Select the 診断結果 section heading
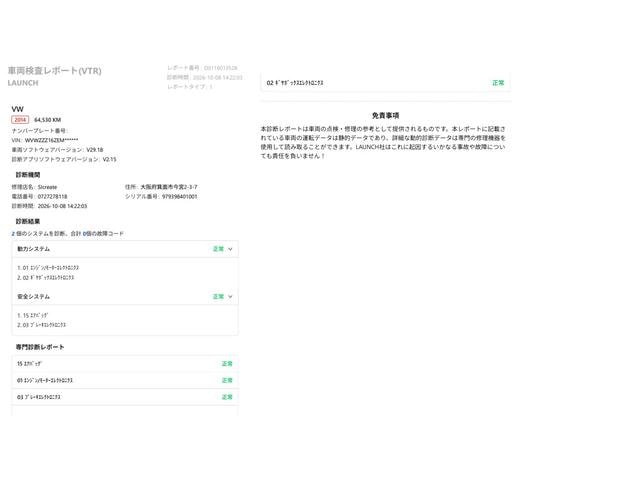Image resolution: width=640 pixels, height=480 pixels. [x=28, y=221]
